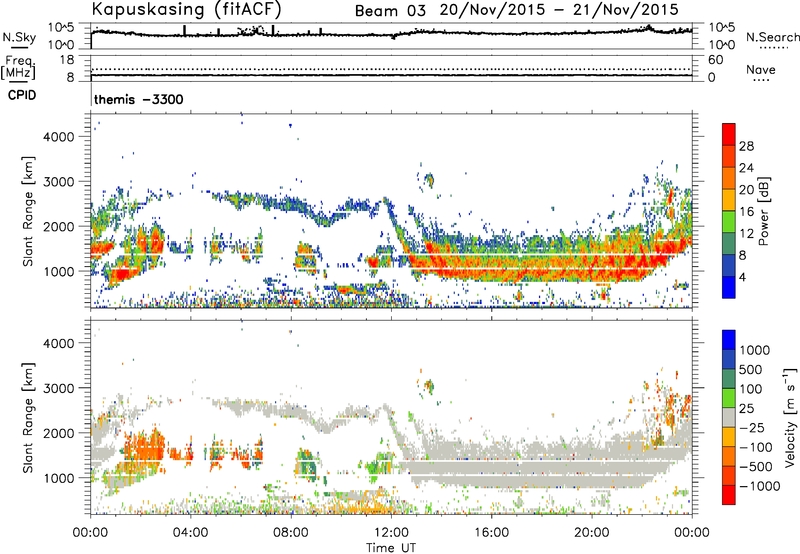Click 'Slant Range [km]' label of power panel
The width and height of the screenshot is (800, 554).
[28, 211]
